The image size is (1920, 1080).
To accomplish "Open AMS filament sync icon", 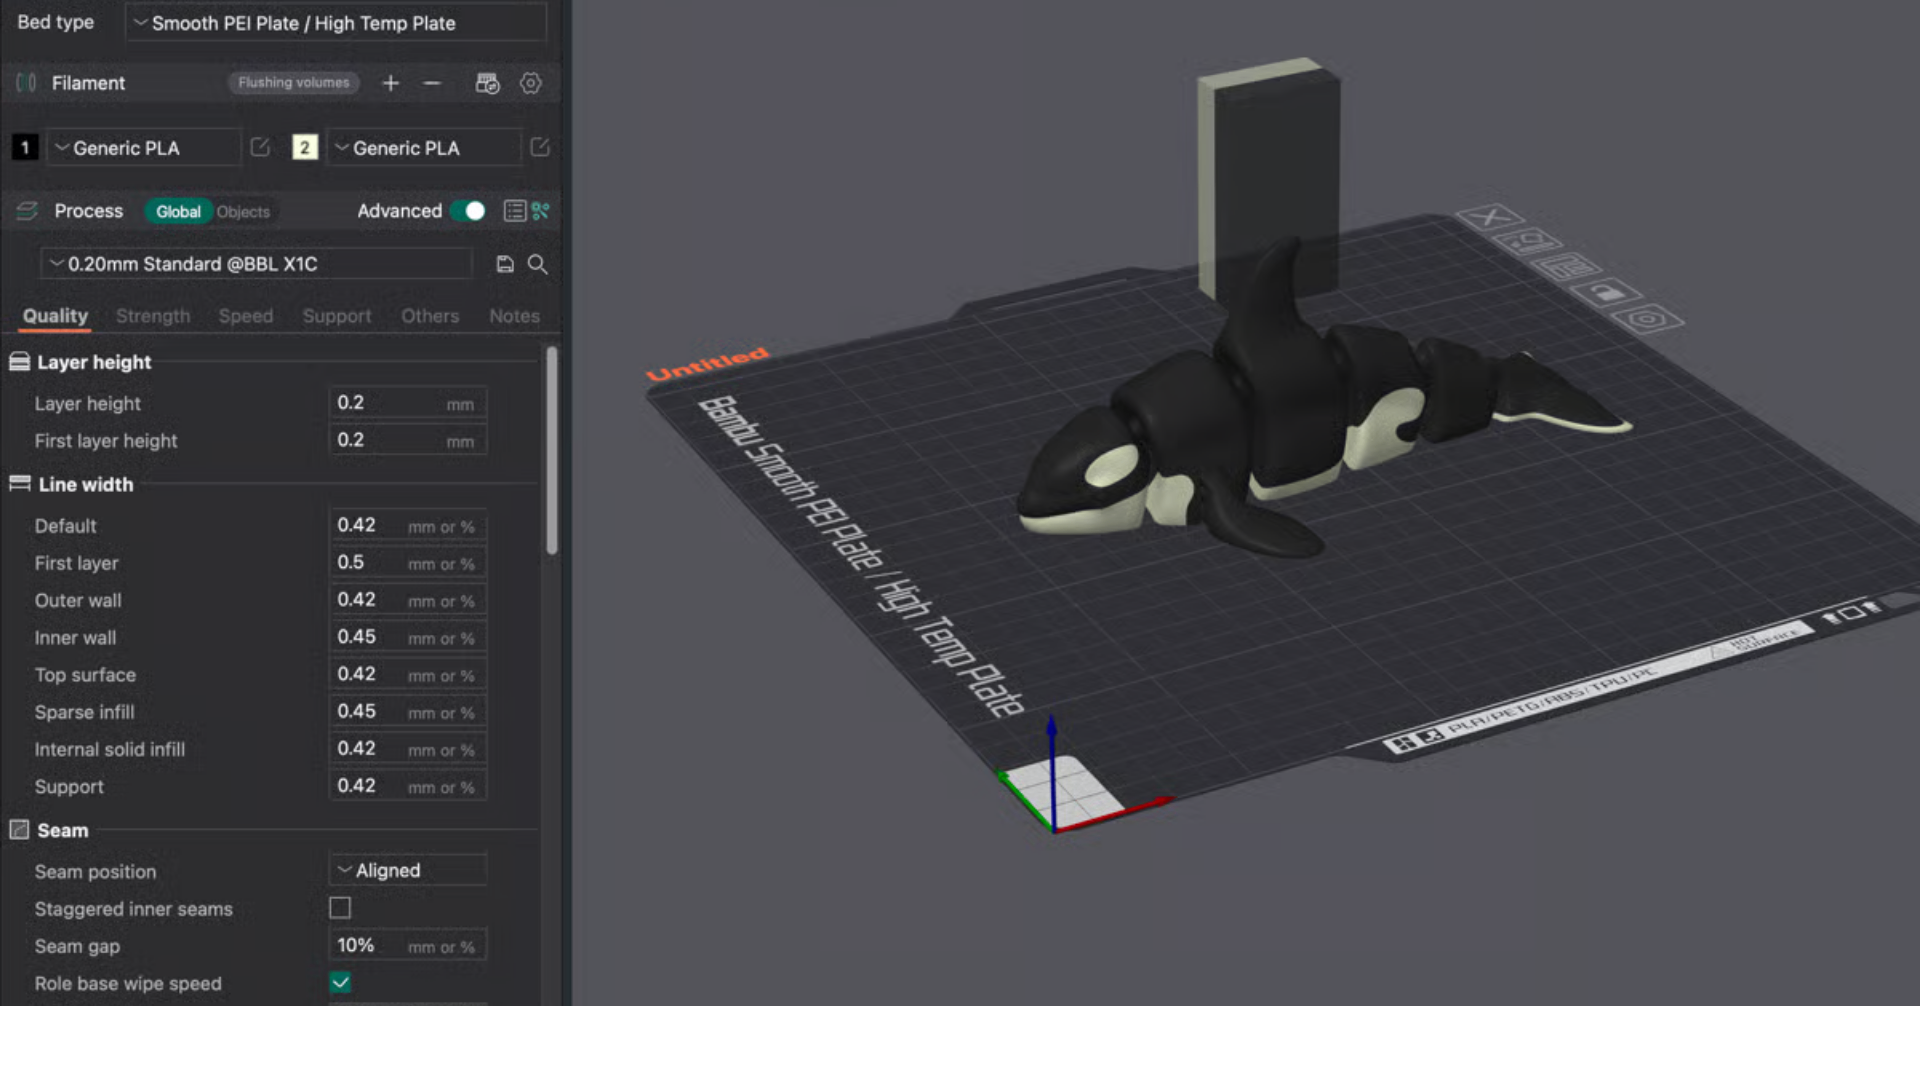I will 487,83.
